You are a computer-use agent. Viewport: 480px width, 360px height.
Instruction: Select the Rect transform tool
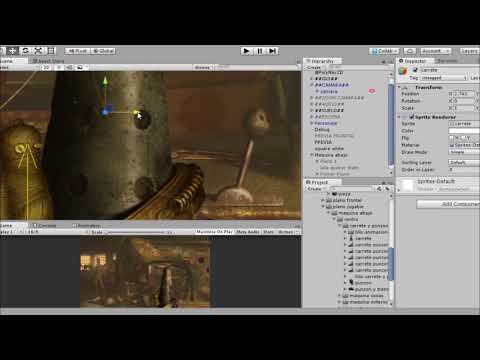point(51,51)
